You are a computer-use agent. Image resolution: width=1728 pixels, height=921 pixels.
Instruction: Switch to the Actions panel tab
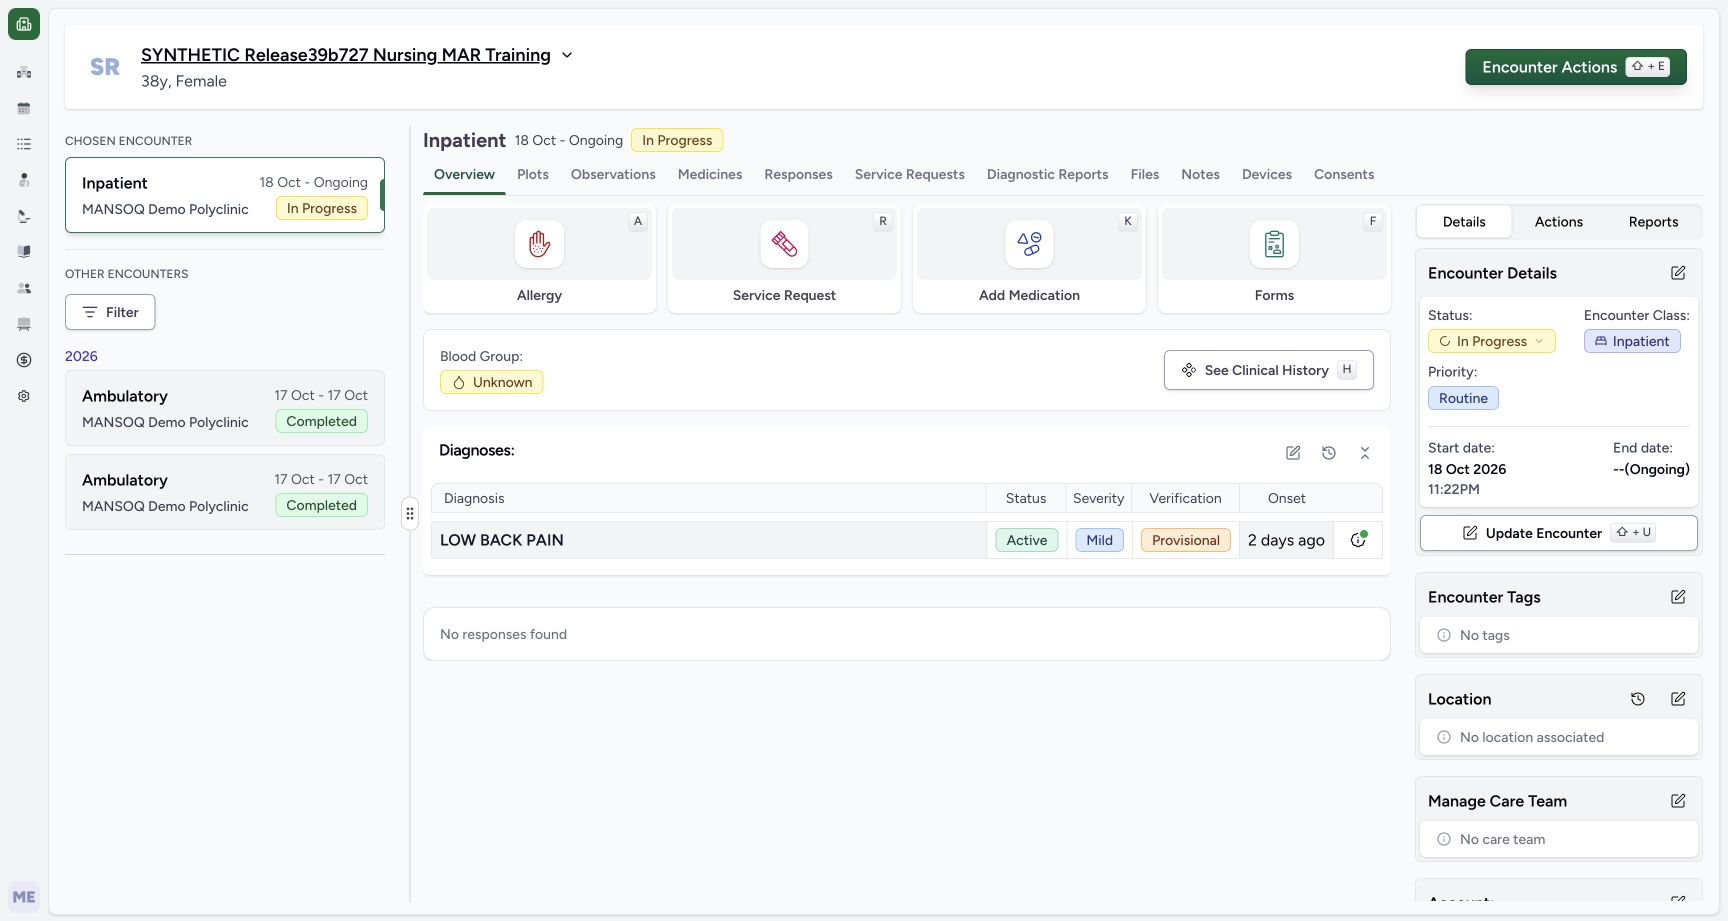1558,222
